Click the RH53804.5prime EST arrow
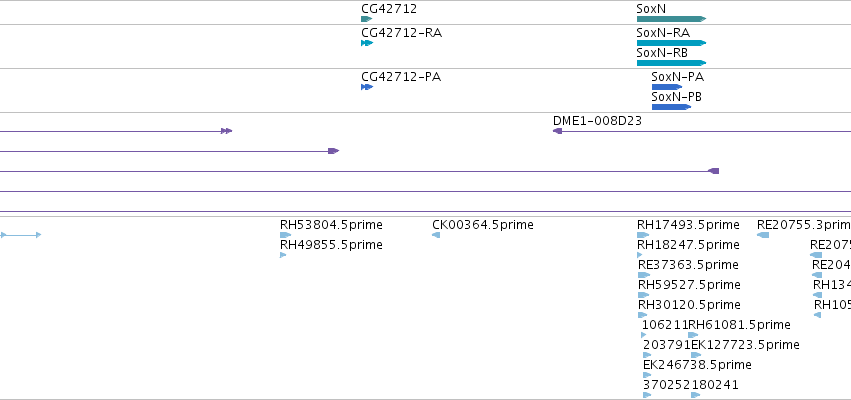The width and height of the screenshot is (851, 400). click(x=285, y=235)
